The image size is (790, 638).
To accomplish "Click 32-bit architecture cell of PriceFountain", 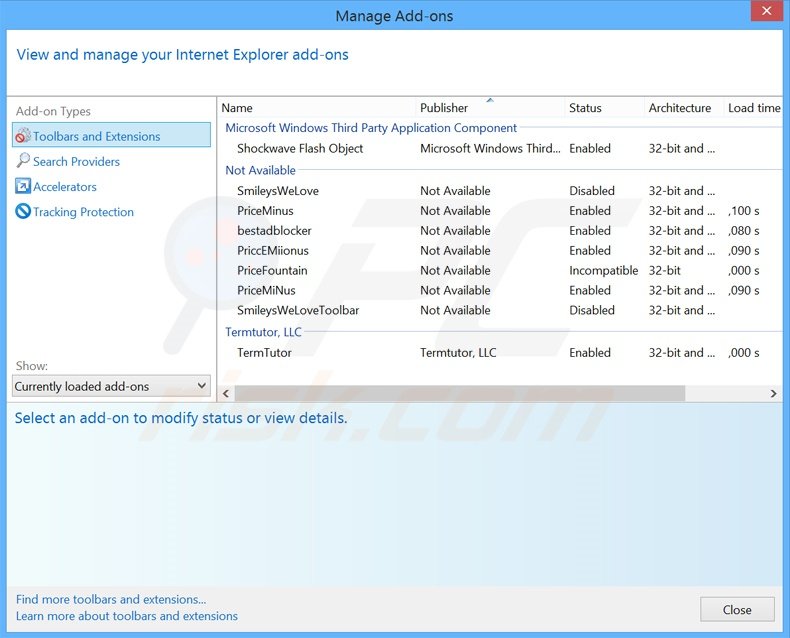I will pos(665,271).
